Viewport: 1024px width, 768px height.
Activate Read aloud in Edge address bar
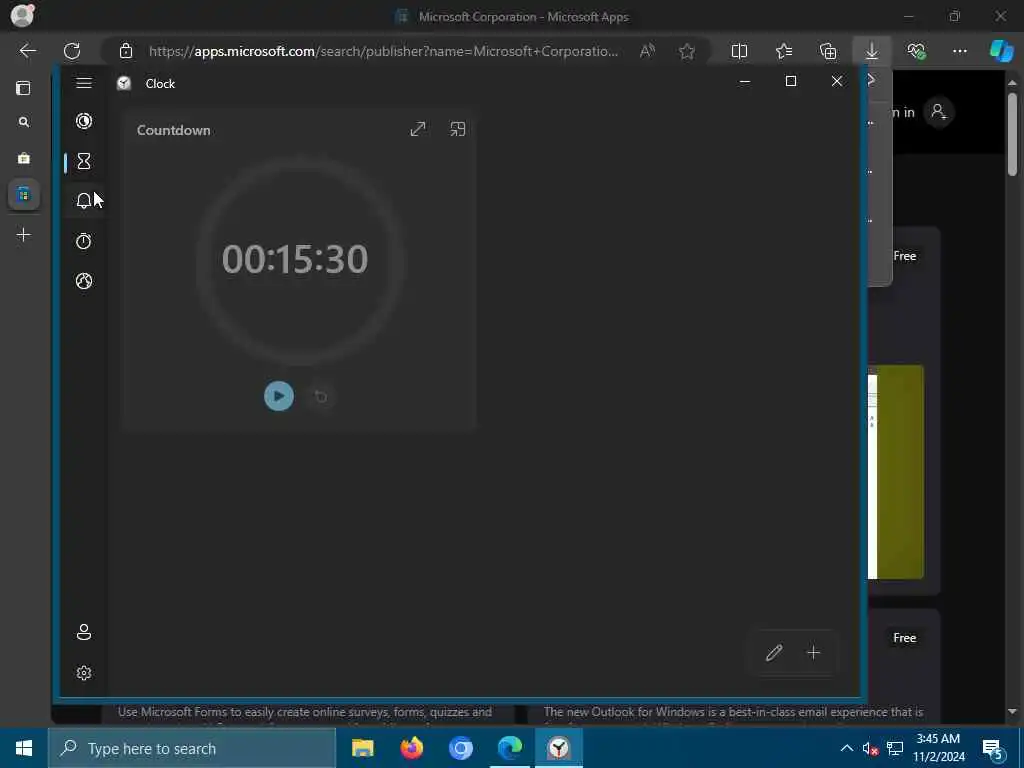tap(647, 51)
